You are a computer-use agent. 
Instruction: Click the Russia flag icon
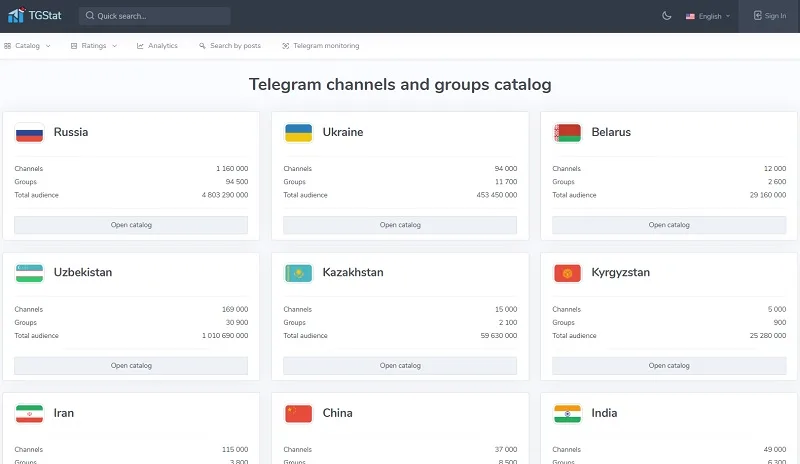tap(30, 133)
